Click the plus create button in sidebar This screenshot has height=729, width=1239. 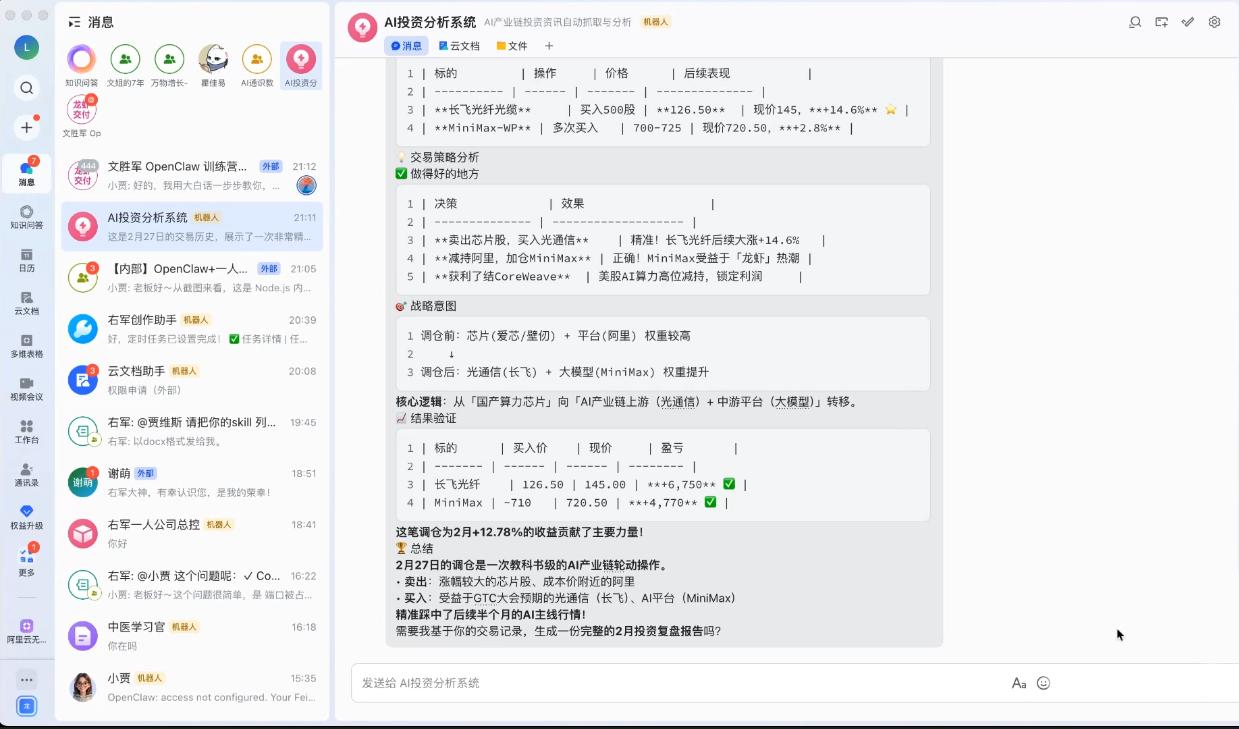click(27, 128)
